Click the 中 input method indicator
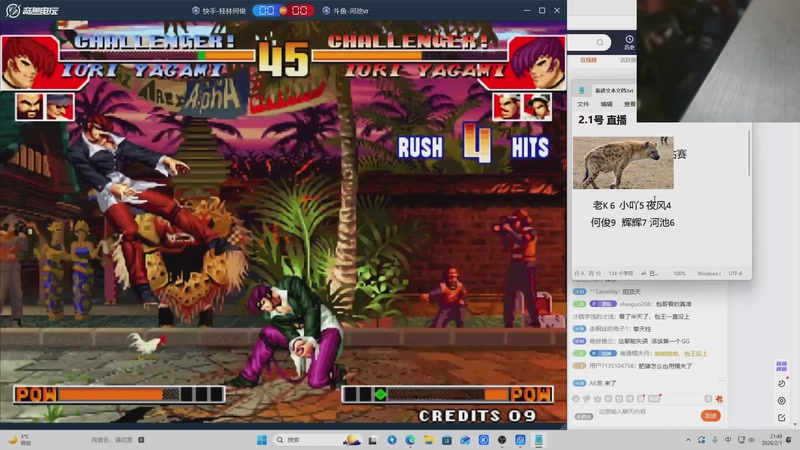Image resolution: width=800 pixels, height=450 pixels. click(728, 440)
